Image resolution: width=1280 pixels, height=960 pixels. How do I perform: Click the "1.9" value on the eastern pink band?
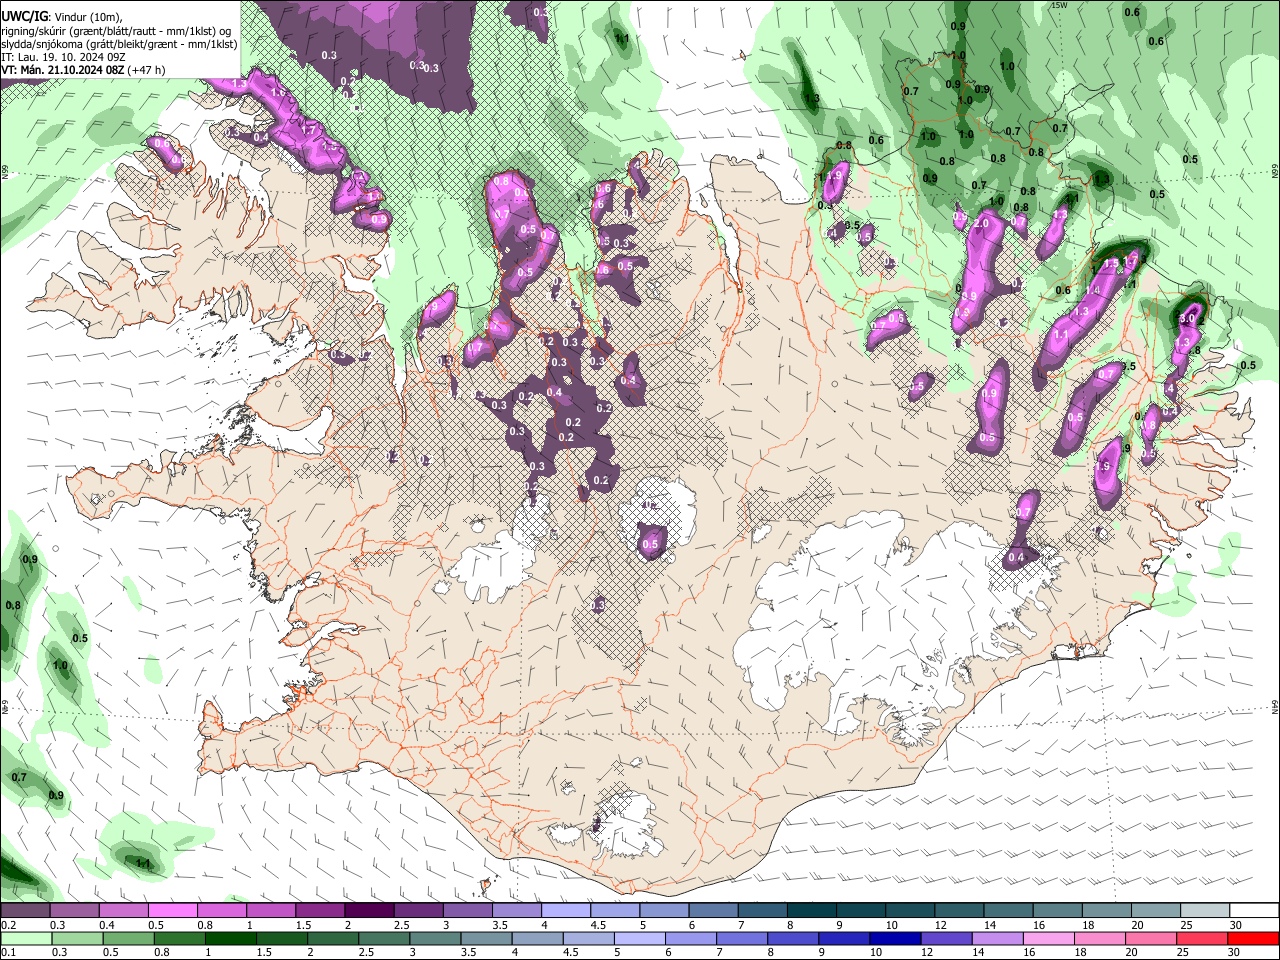tap(1104, 466)
